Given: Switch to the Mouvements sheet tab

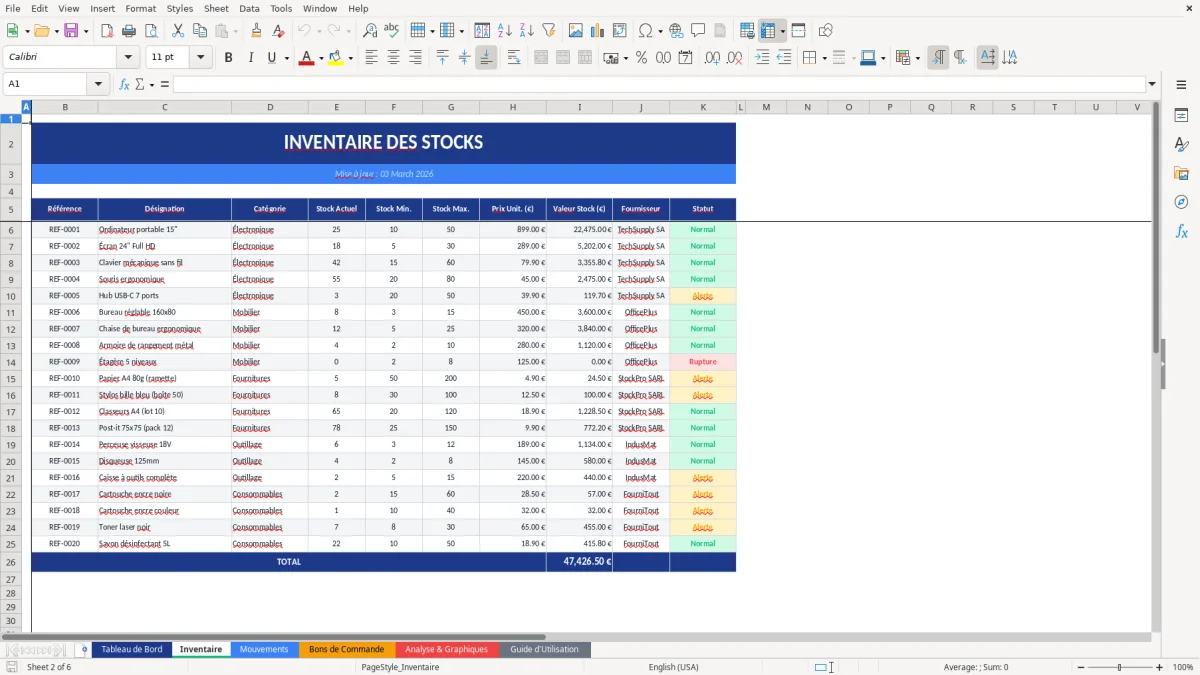Looking at the screenshot, I should (264, 649).
